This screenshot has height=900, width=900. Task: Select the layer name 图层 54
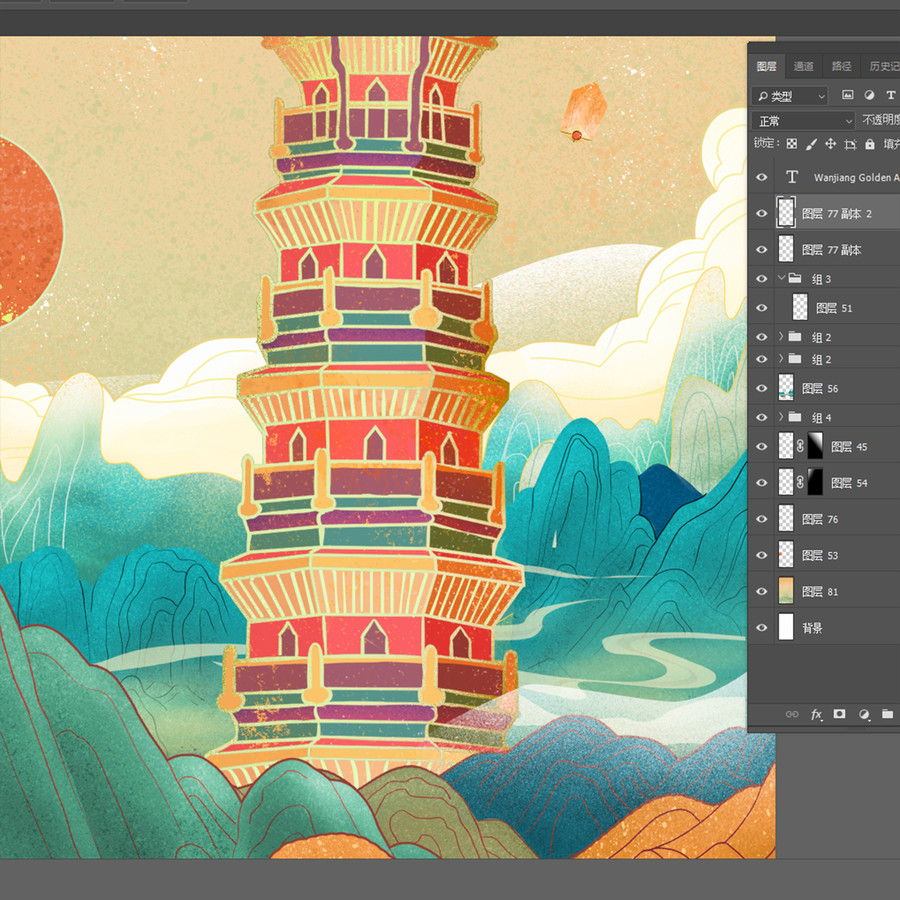[849, 483]
